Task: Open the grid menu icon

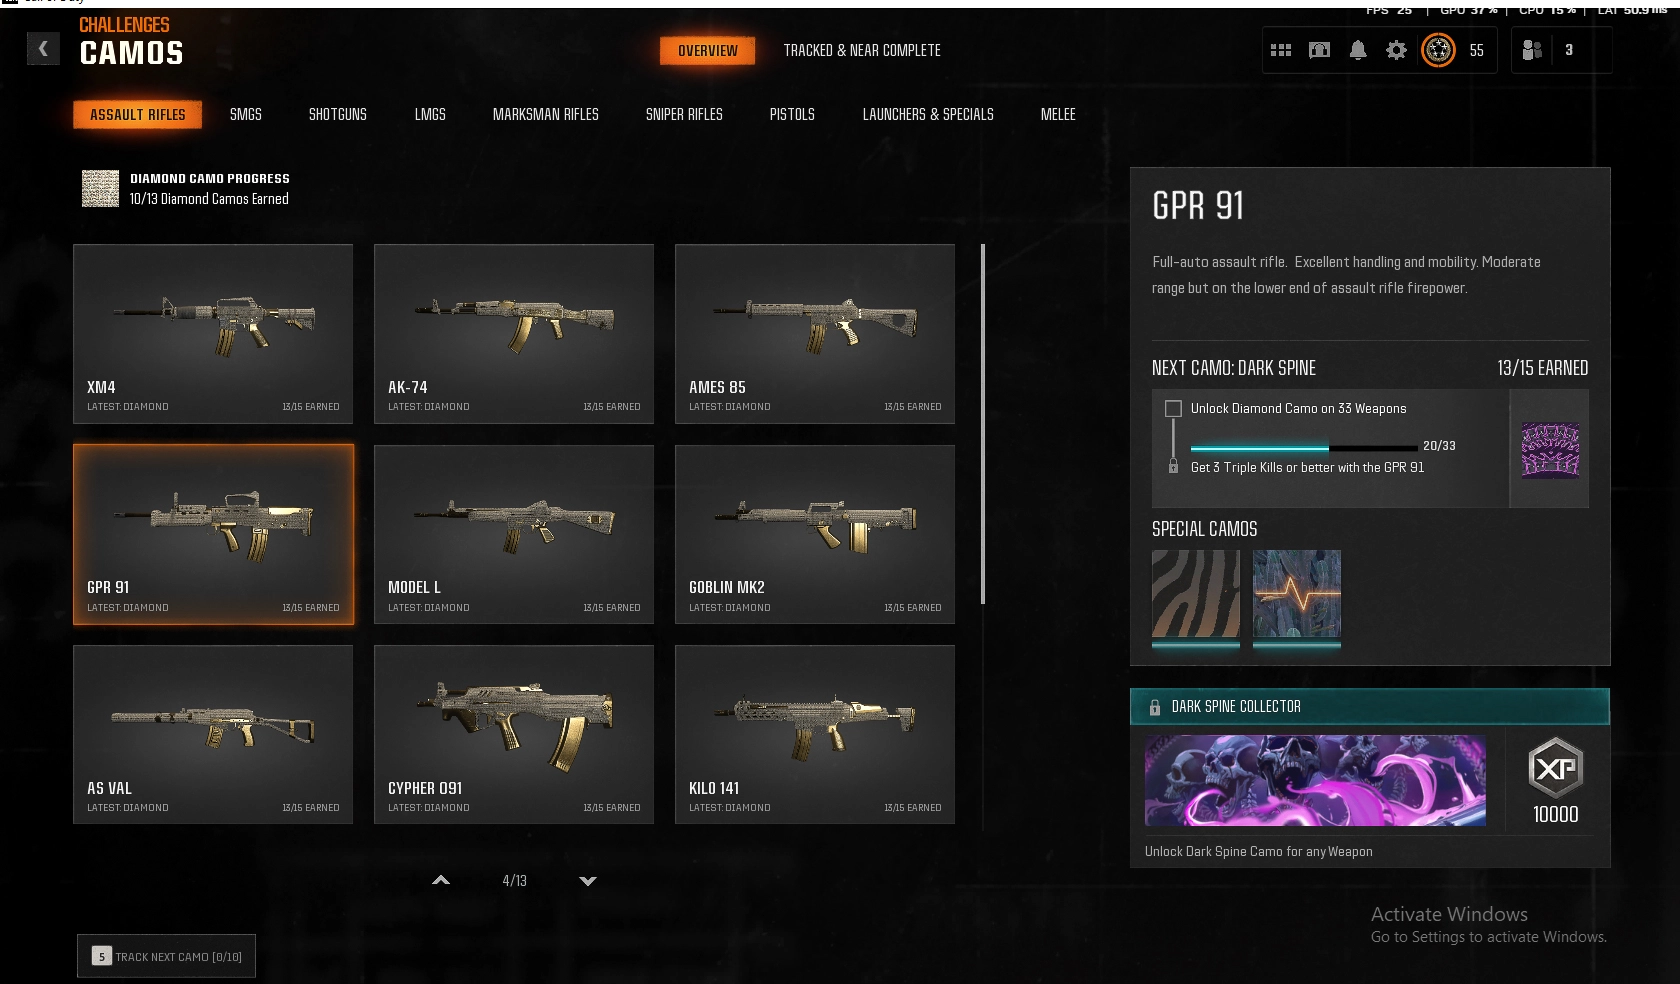Action: pos(1280,50)
